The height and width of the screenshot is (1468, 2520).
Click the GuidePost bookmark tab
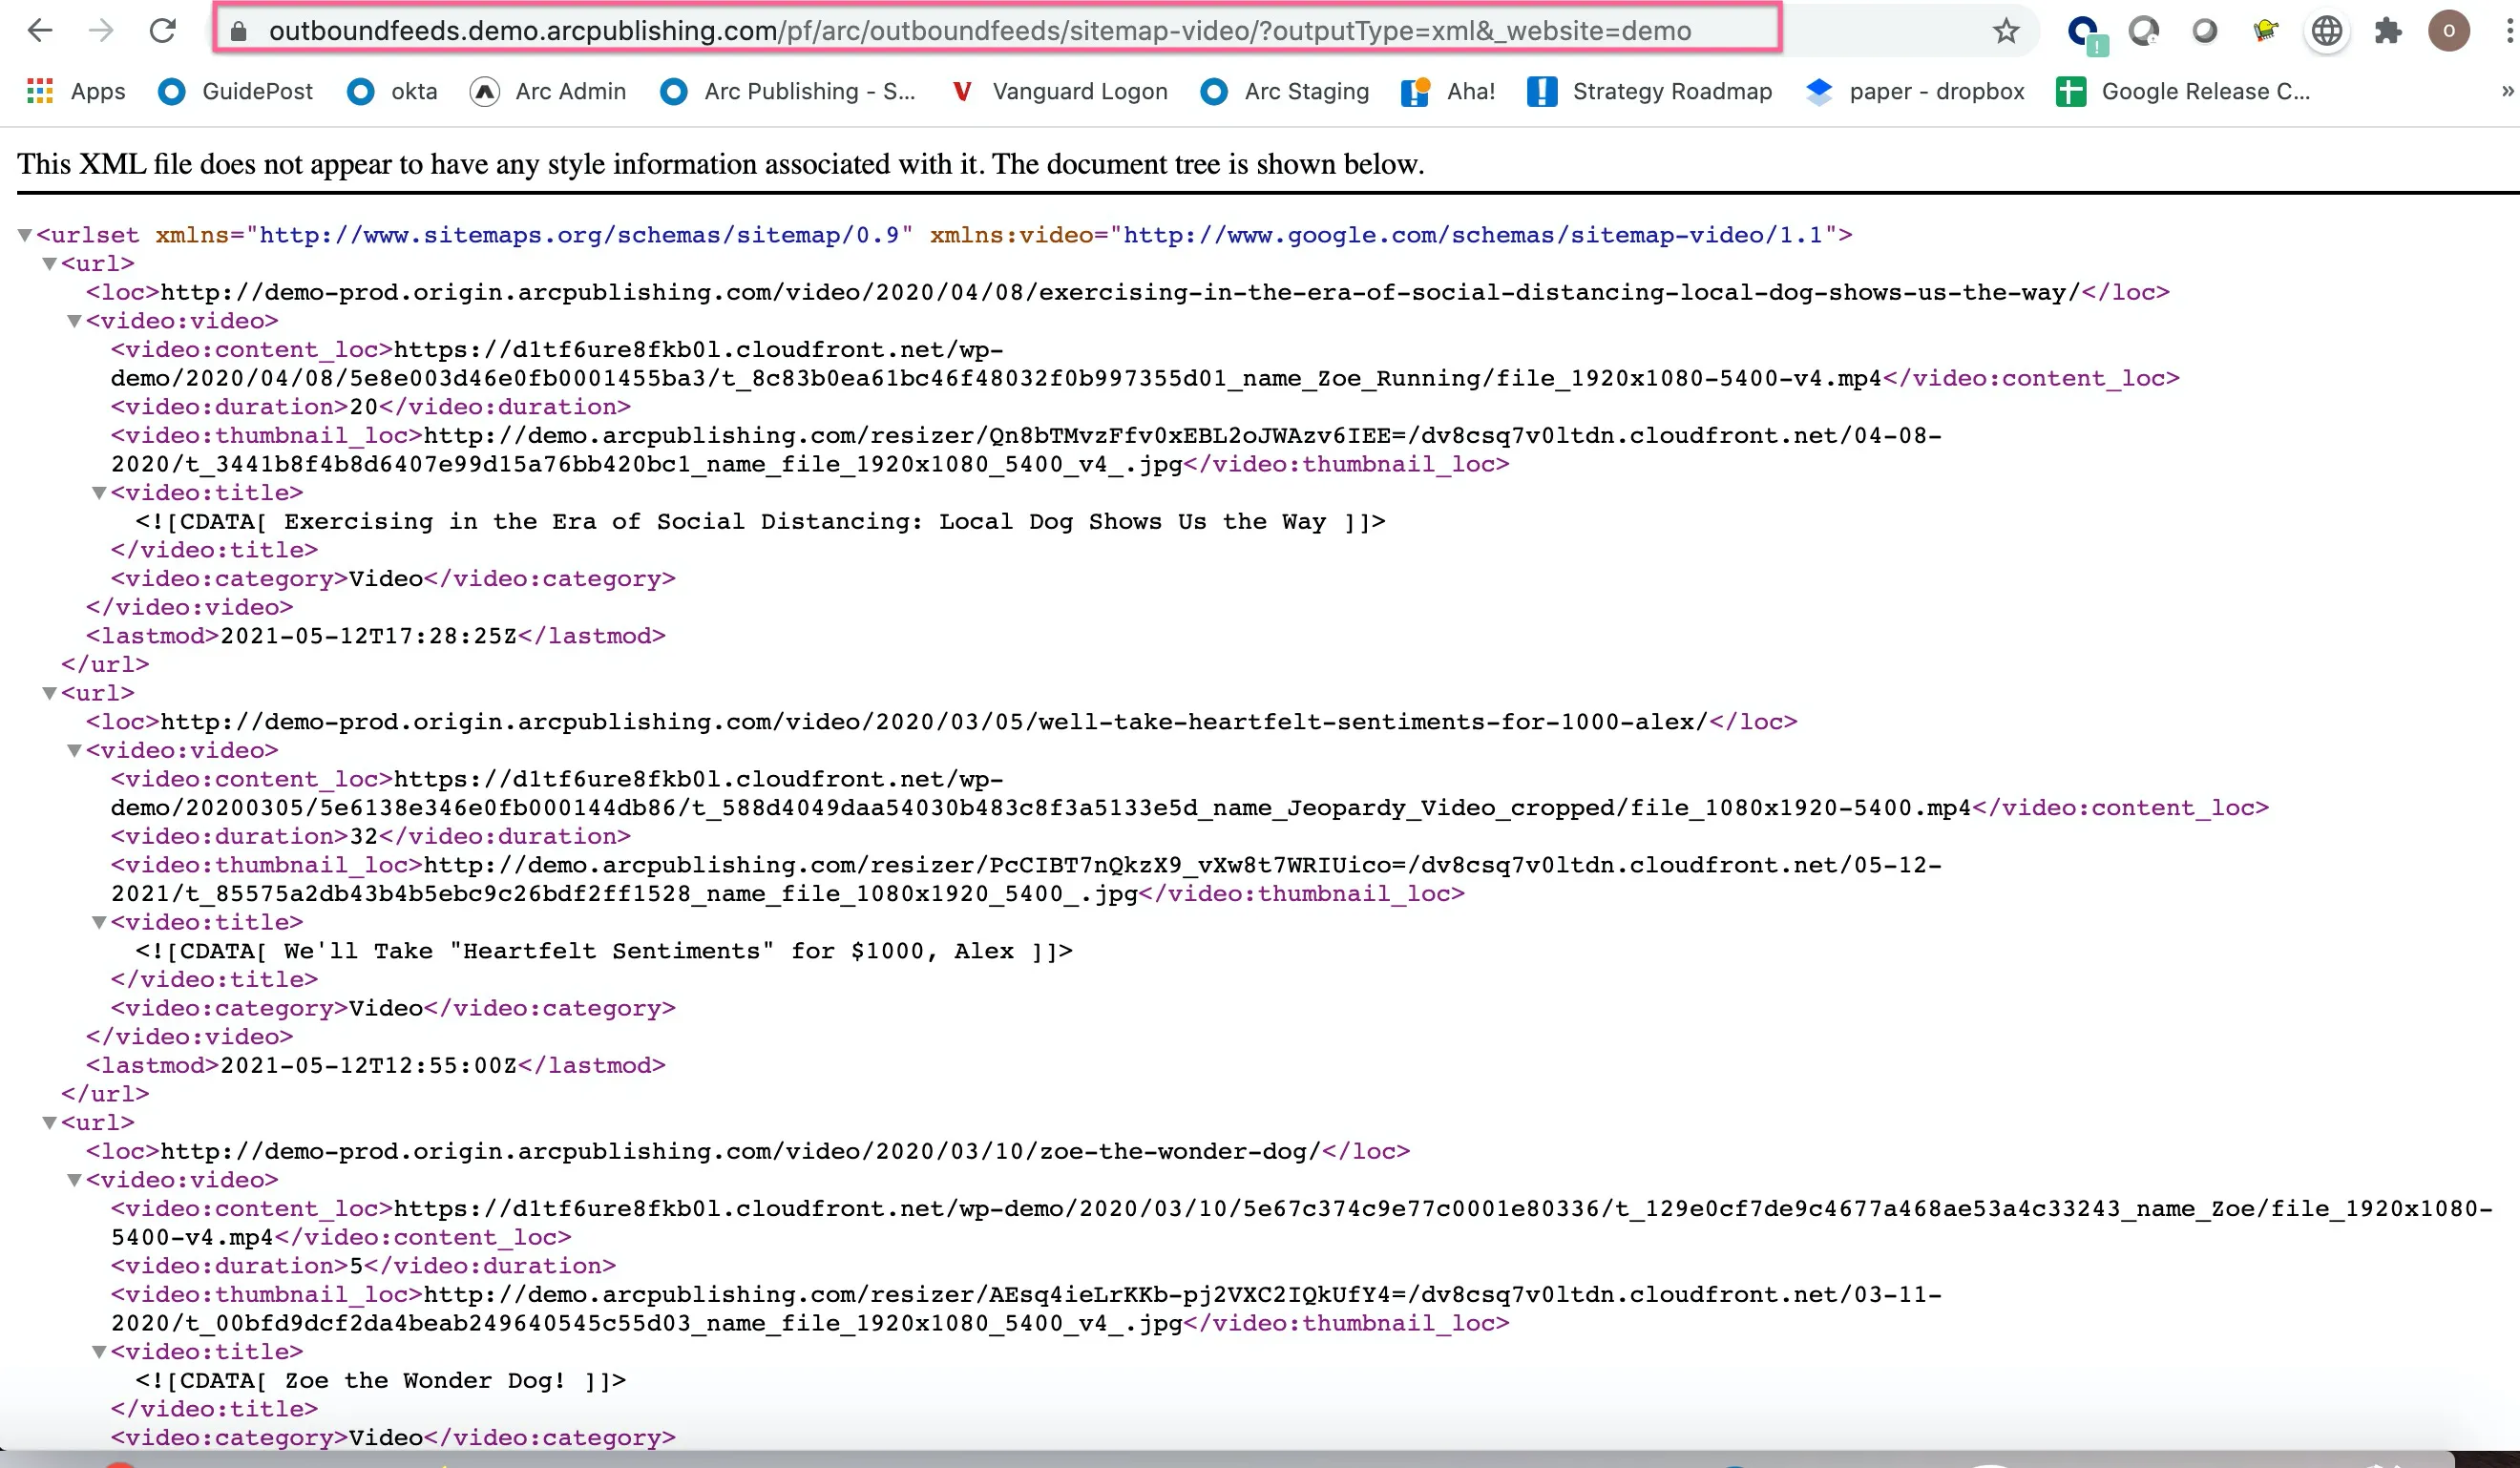click(x=257, y=91)
